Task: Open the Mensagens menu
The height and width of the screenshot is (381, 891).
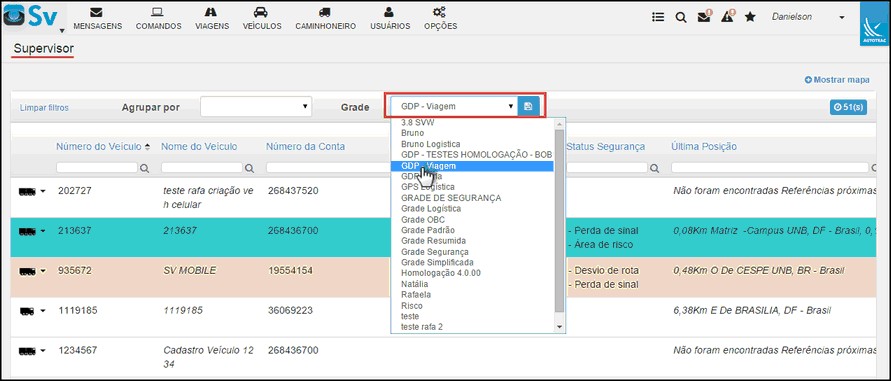Action: point(97,19)
